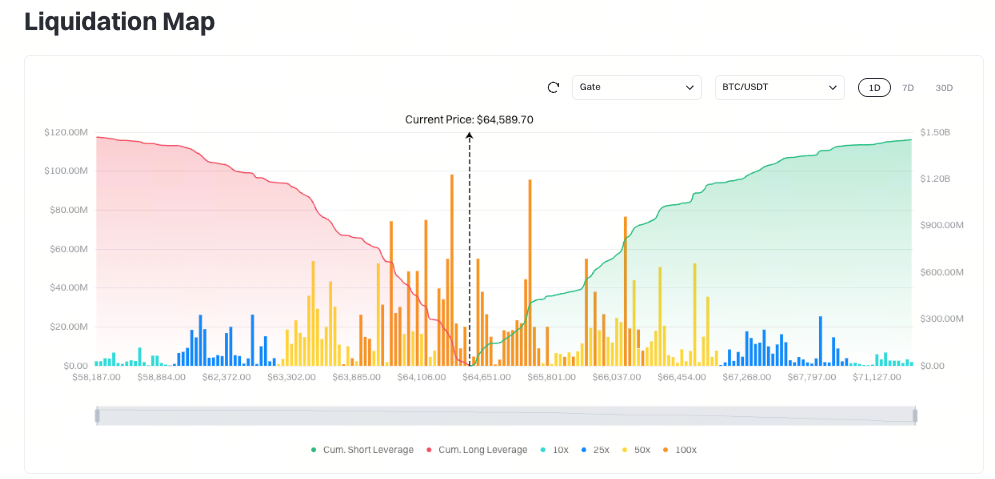Click the $66,454.00 x-axis label

[682, 377]
